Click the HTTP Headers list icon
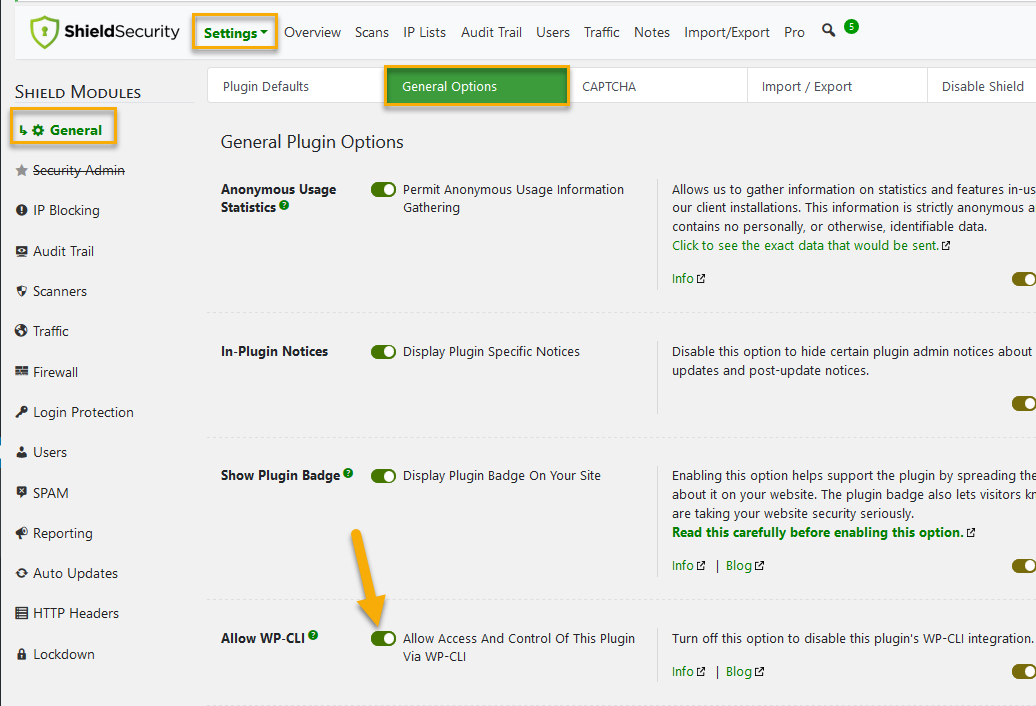Screen dimensions: 1036x706 coord(21,613)
